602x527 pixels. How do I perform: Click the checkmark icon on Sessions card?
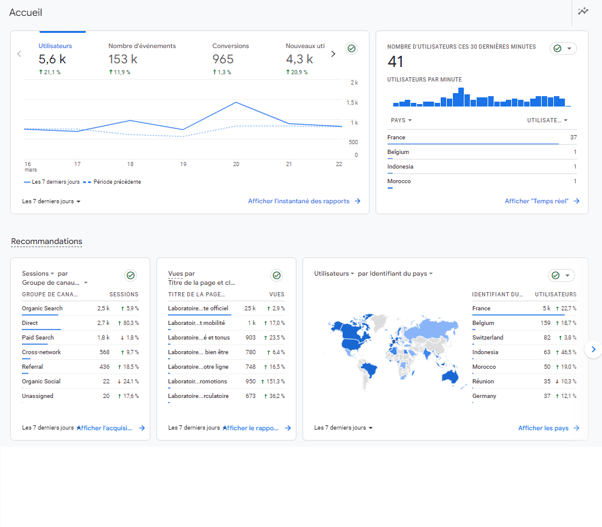tap(130, 275)
